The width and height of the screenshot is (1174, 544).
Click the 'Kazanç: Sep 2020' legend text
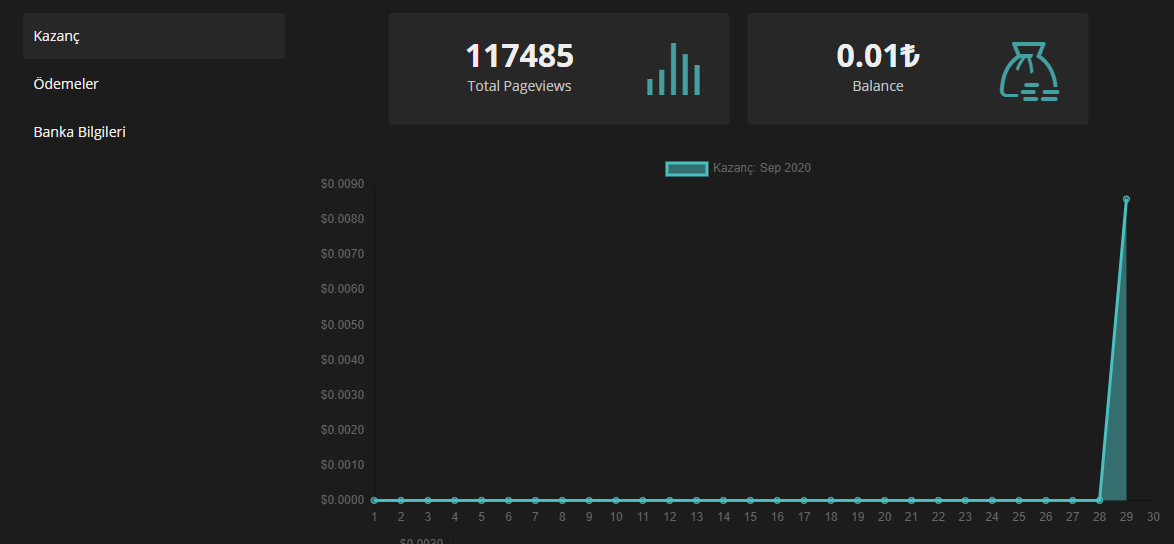click(761, 168)
